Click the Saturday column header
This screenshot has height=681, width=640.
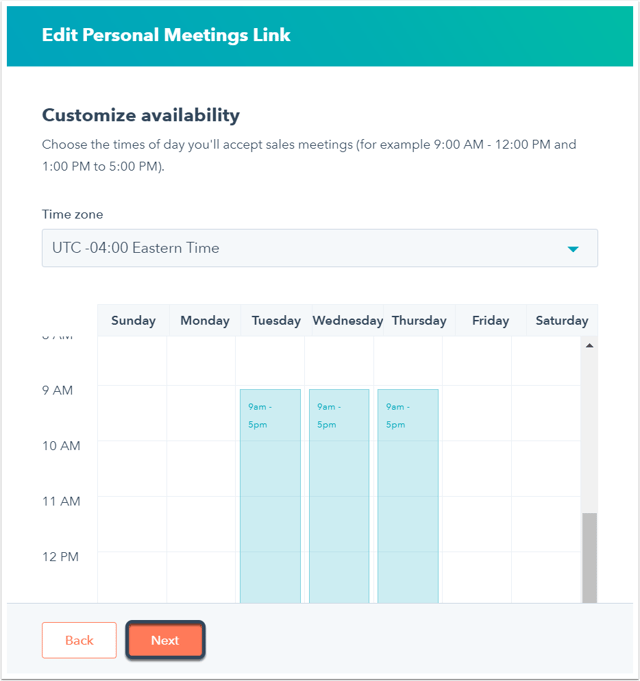[562, 321]
